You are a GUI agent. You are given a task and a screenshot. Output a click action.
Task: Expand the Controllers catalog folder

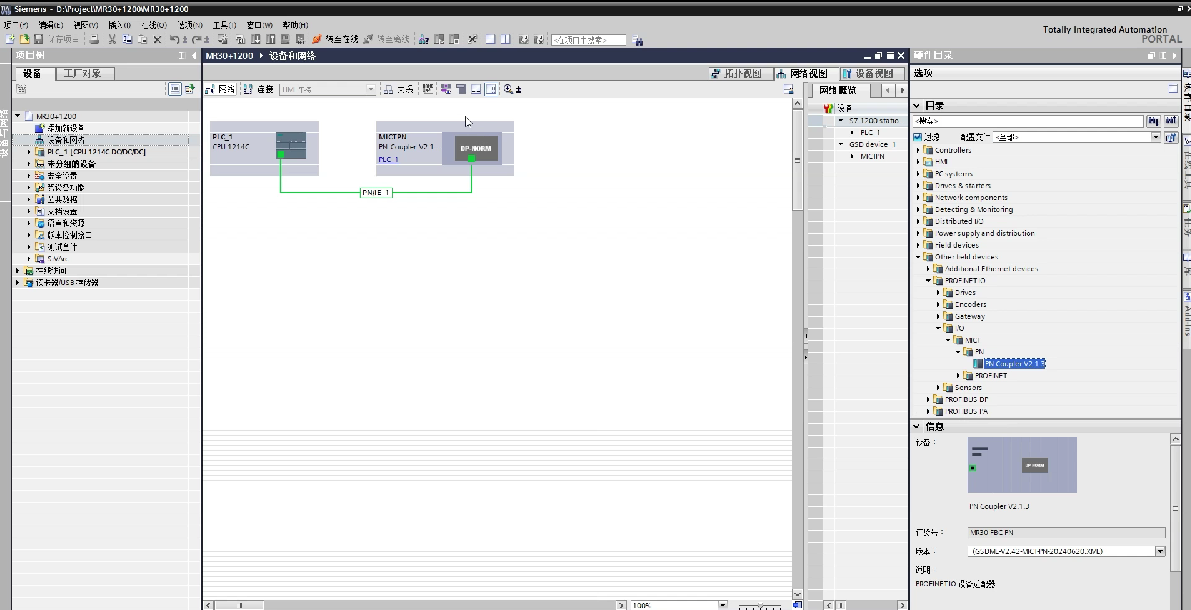[918, 150]
